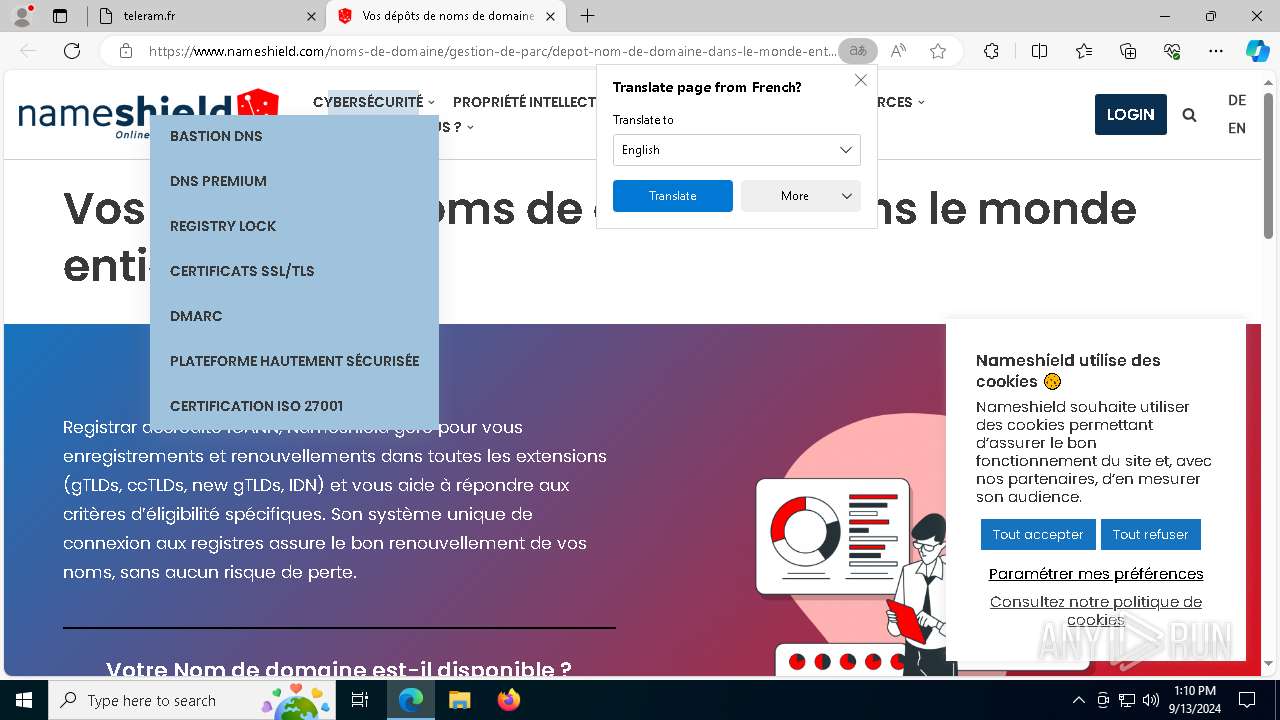The width and height of the screenshot is (1280, 720).
Task: Open Consultez notre politique de cookies
Action: 1096,610
